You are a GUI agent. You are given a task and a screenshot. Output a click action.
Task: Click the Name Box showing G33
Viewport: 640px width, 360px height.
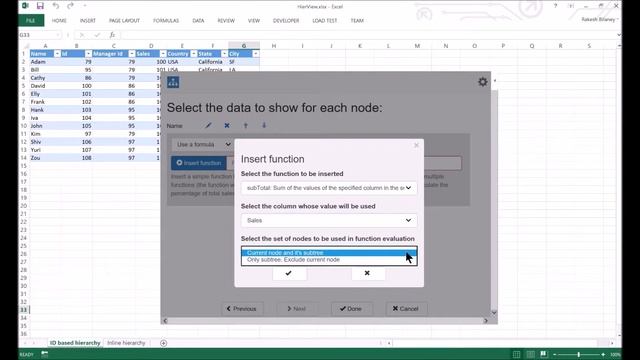click(40, 35)
